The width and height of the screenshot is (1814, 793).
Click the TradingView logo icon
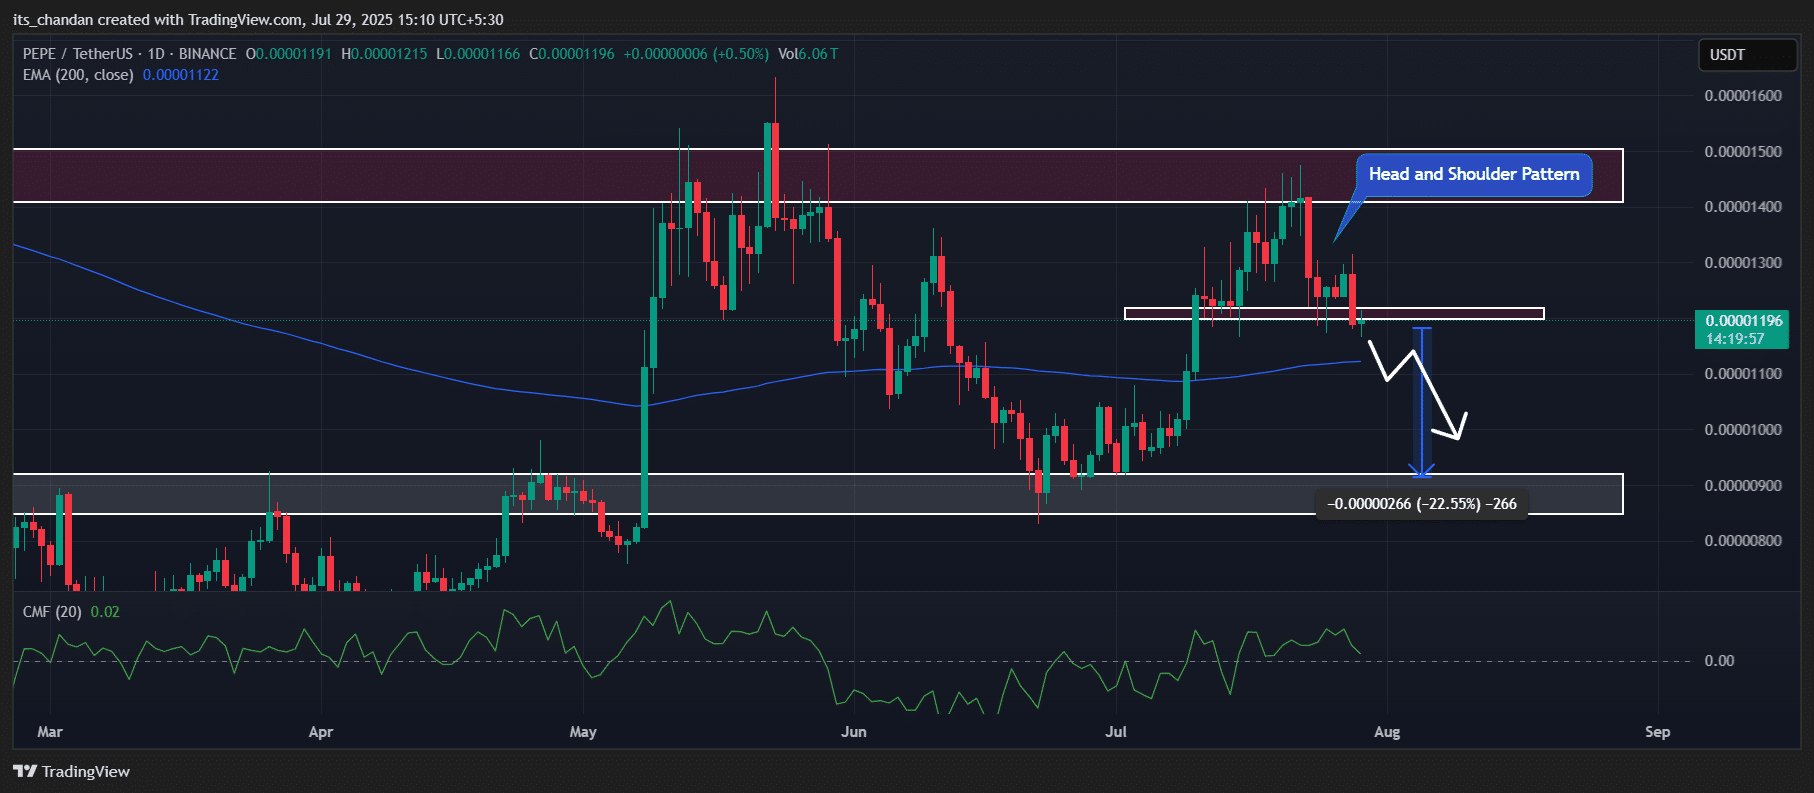[x=25, y=771]
